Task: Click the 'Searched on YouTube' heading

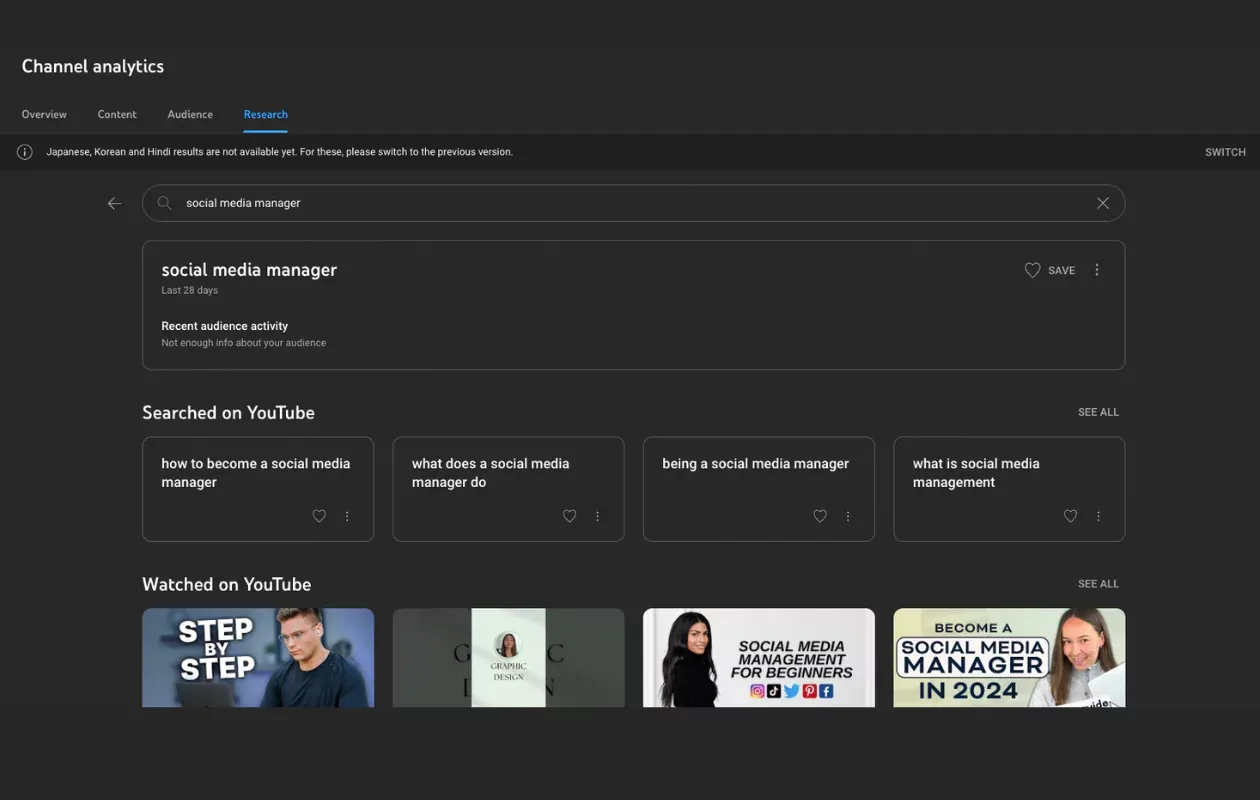Action: [x=228, y=413]
